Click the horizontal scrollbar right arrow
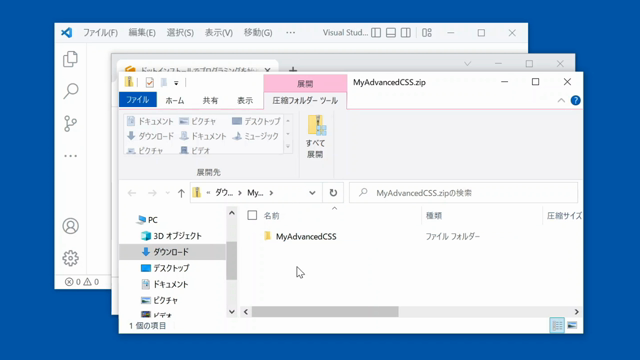 tap(577, 312)
